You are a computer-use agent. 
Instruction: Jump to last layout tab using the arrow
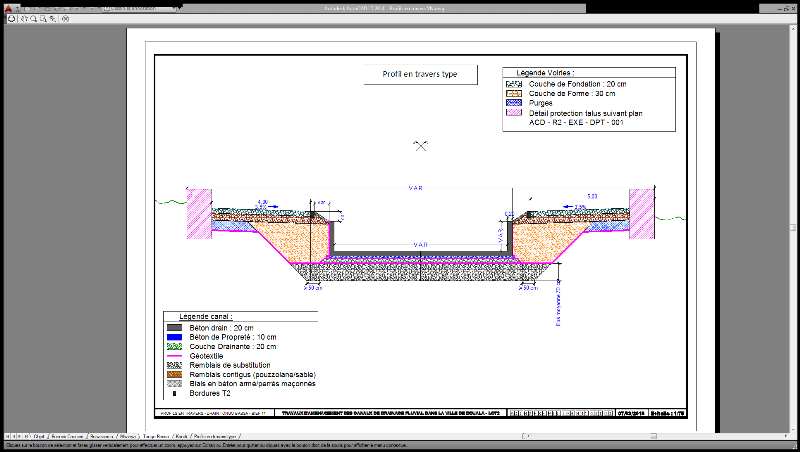[27, 437]
